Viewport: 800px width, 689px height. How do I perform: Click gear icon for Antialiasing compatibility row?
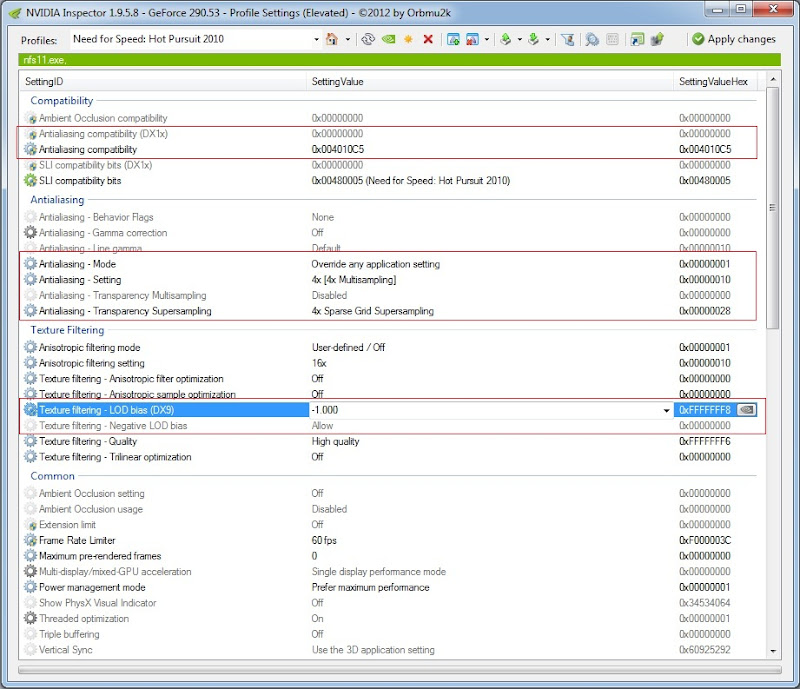(x=31, y=150)
